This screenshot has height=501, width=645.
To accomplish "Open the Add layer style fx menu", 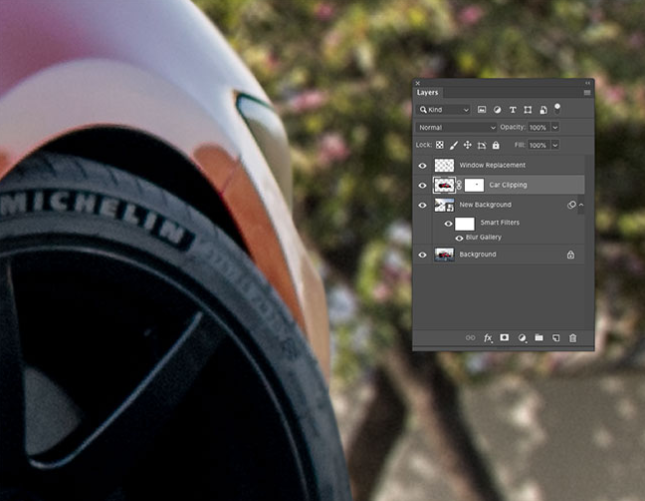I will pyautogui.click(x=488, y=338).
